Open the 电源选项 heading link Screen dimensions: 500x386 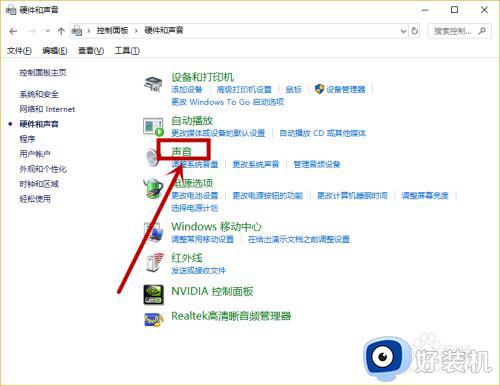point(192,183)
